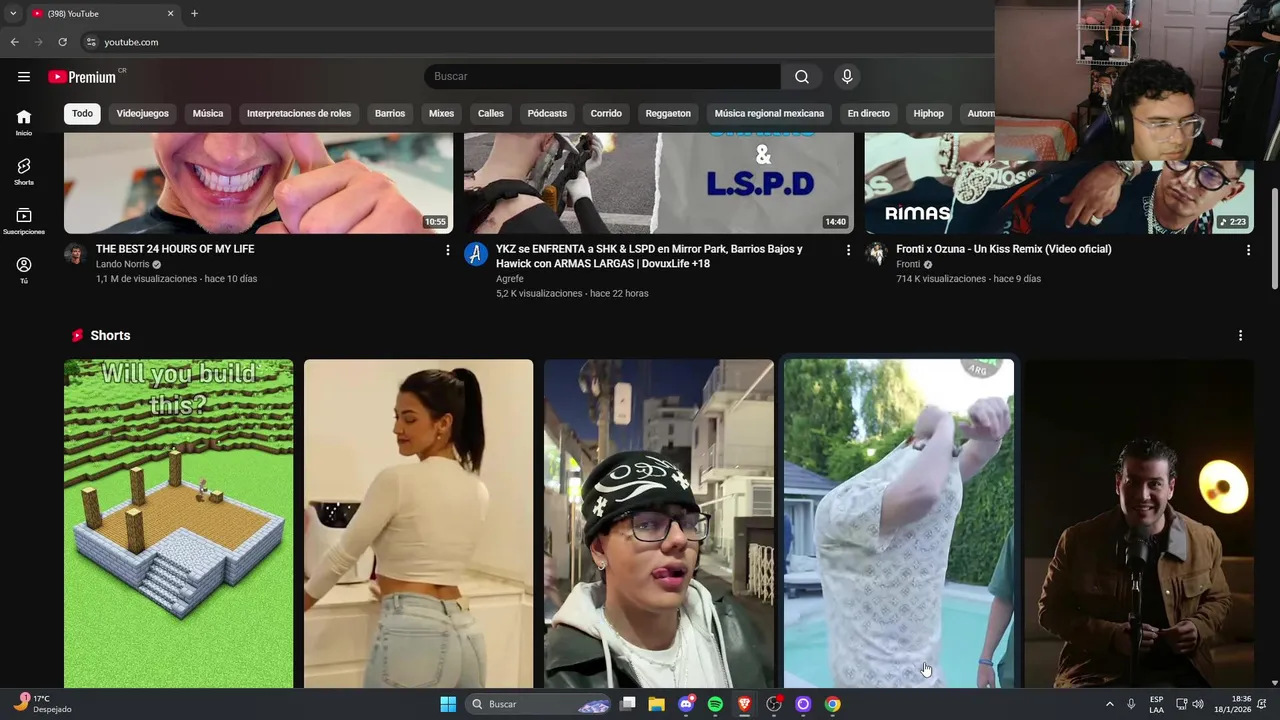
Task: Reload the page
Action: [62, 42]
